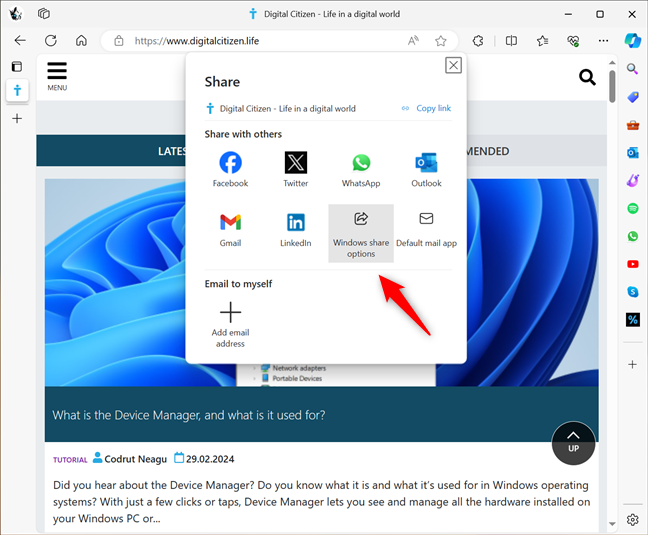648x535 pixels.
Task: Open browser Extensions menu
Action: tap(478, 40)
